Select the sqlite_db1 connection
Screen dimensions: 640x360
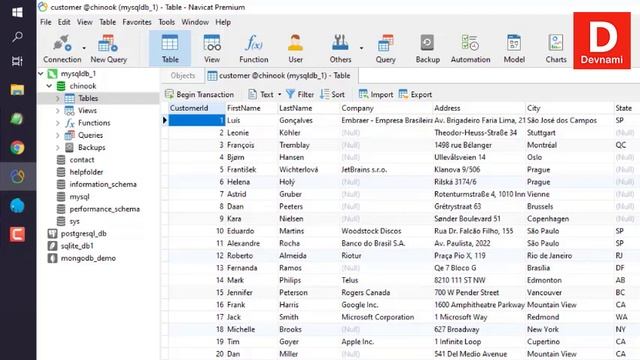click(x=77, y=246)
